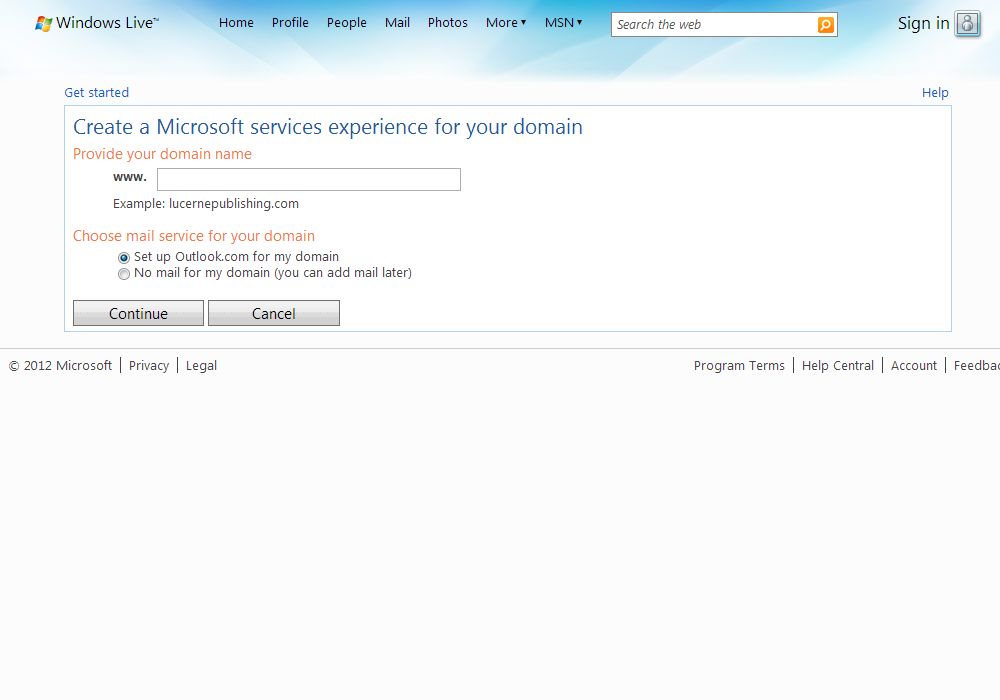
Task: Click the orange web search magnifier icon
Action: click(825, 25)
